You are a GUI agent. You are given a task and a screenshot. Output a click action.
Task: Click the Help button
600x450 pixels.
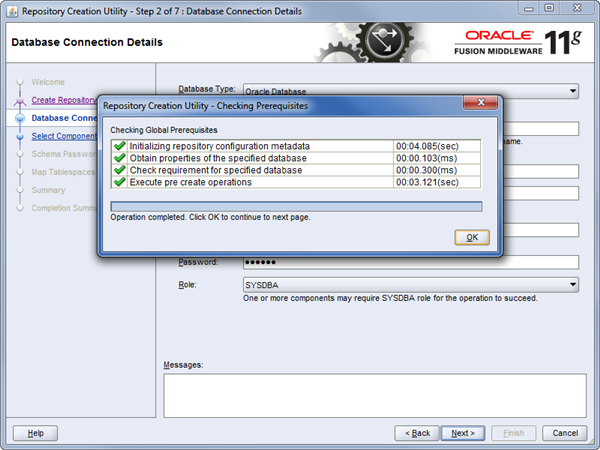(x=36, y=433)
